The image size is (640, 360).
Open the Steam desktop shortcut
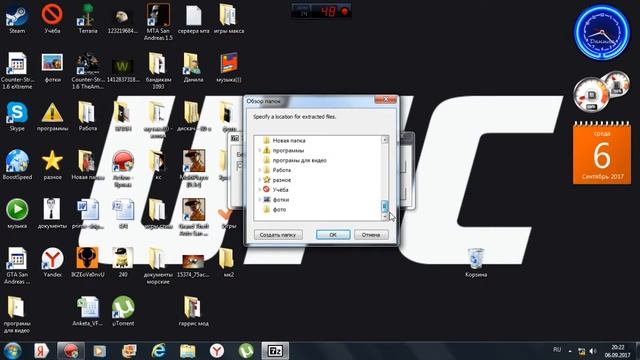(x=17, y=19)
